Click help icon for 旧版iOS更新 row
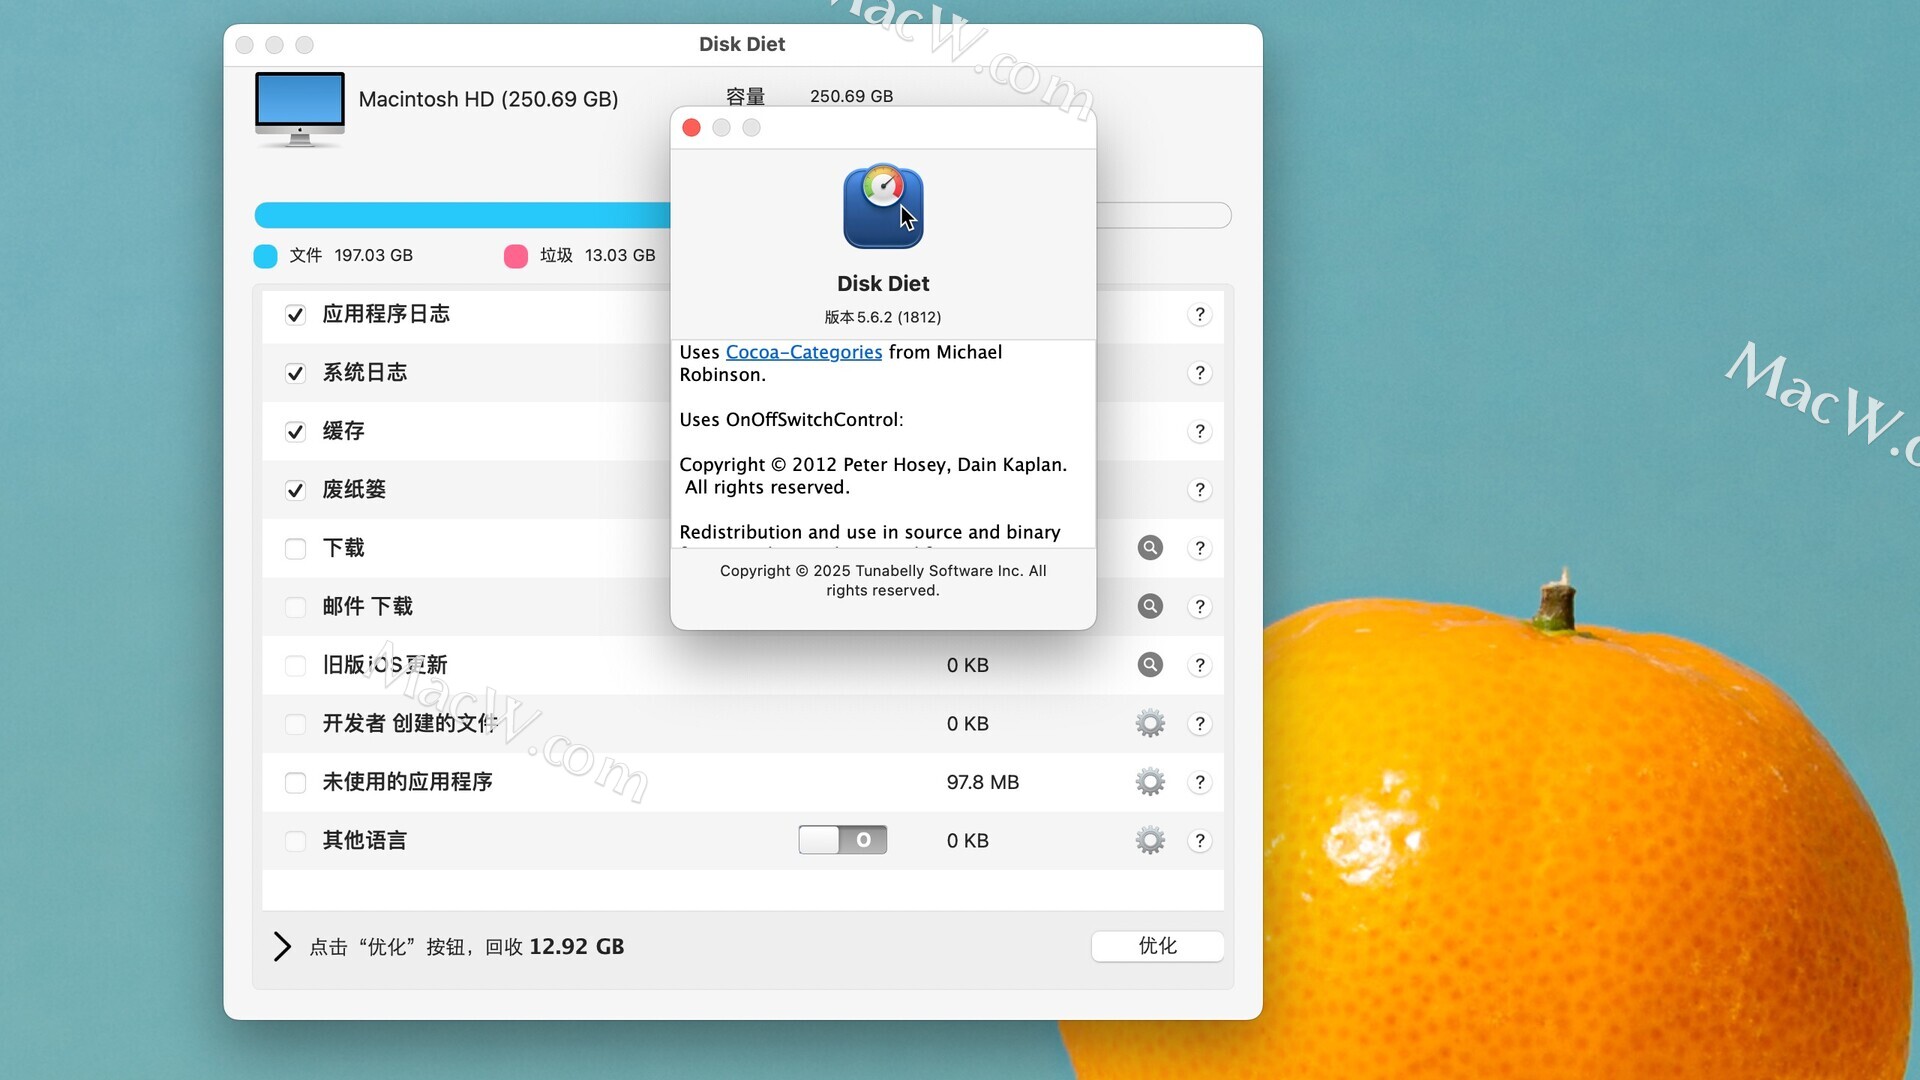 click(1199, 665)
